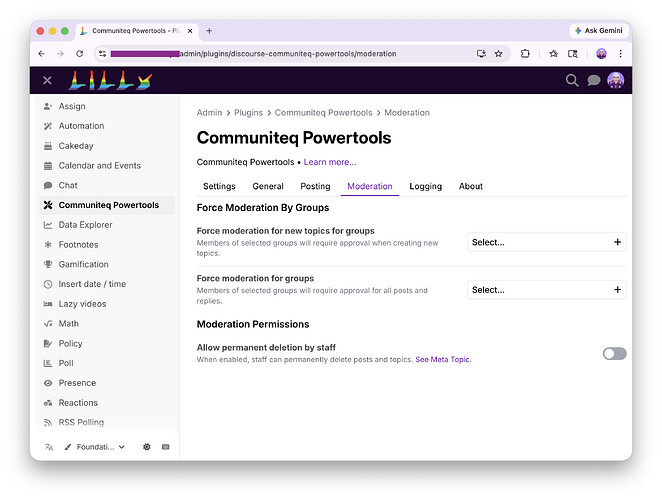Click the translate icon in sidebar footer

49,447
